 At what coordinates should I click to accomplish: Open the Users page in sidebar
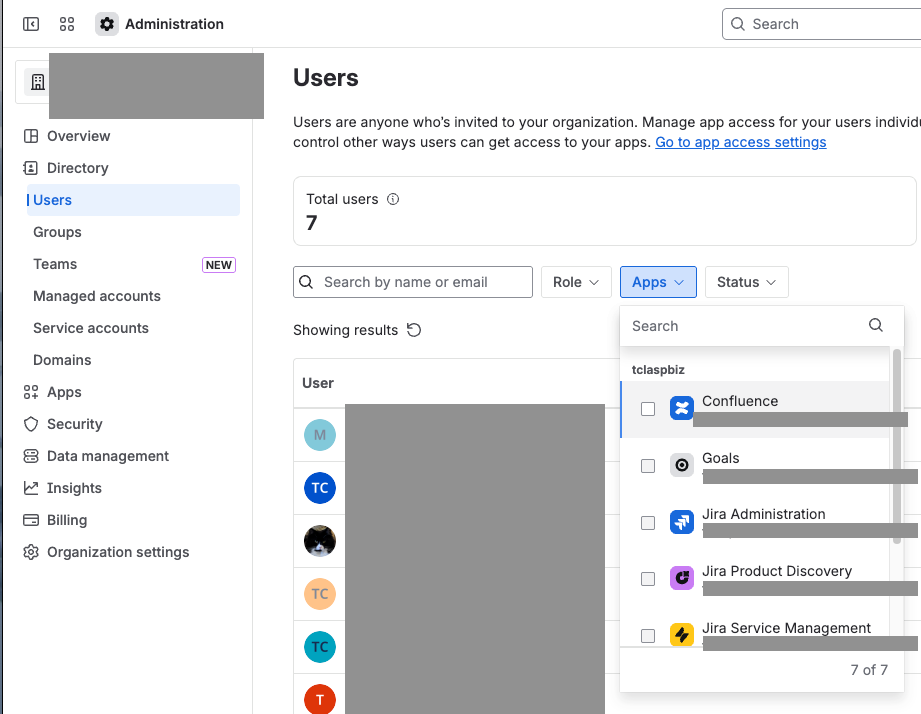133,200
